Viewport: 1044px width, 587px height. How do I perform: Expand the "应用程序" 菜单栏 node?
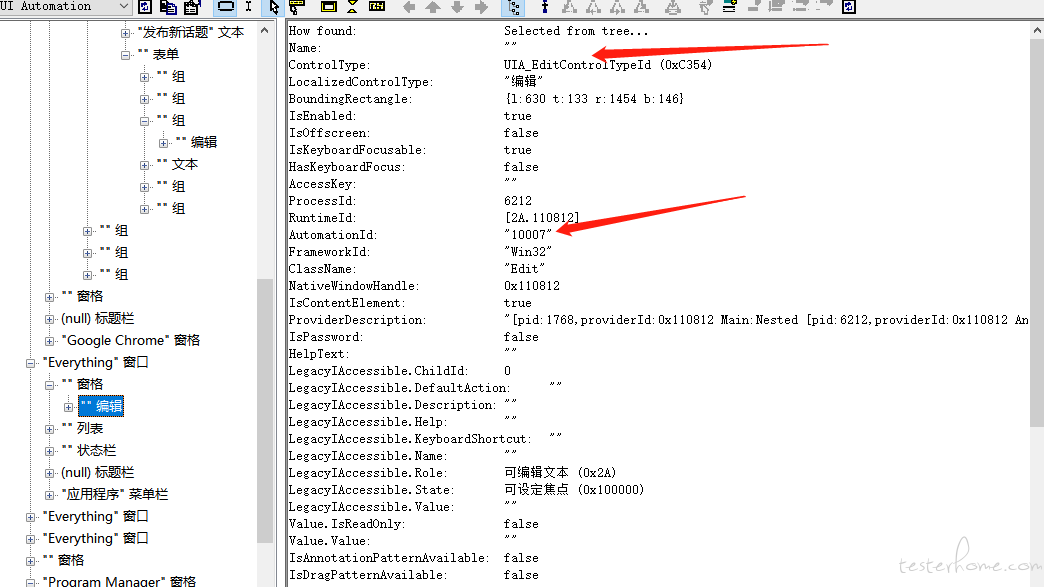(x=49, y=494)
